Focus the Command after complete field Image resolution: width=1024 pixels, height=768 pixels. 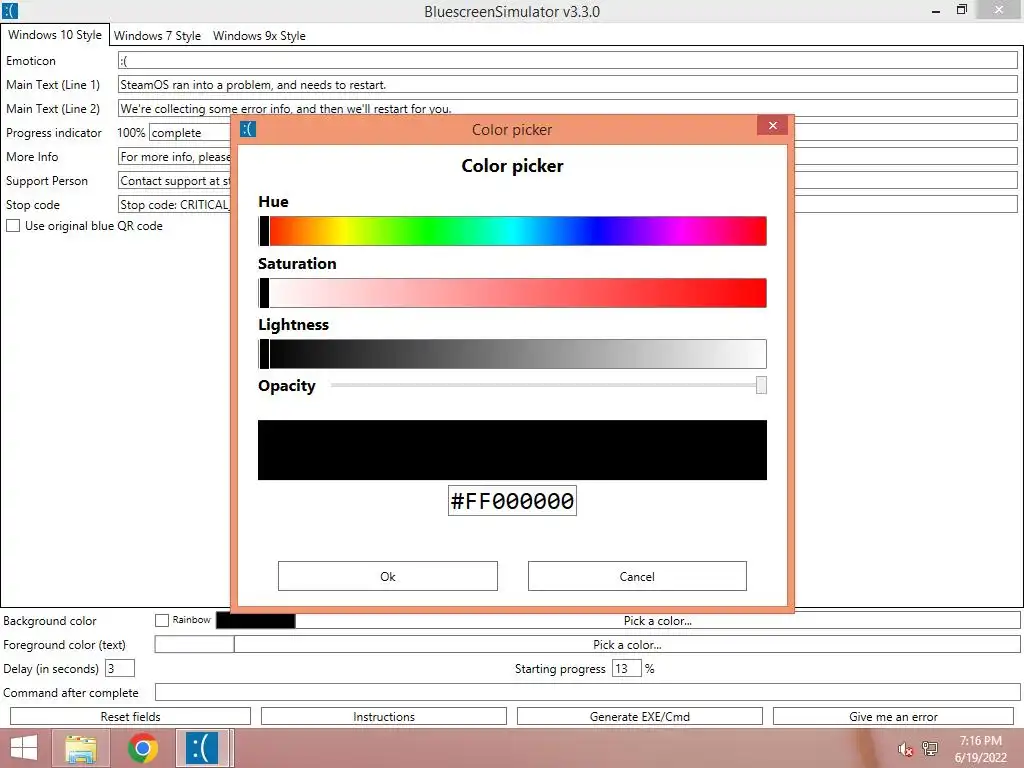pos(587,692)
